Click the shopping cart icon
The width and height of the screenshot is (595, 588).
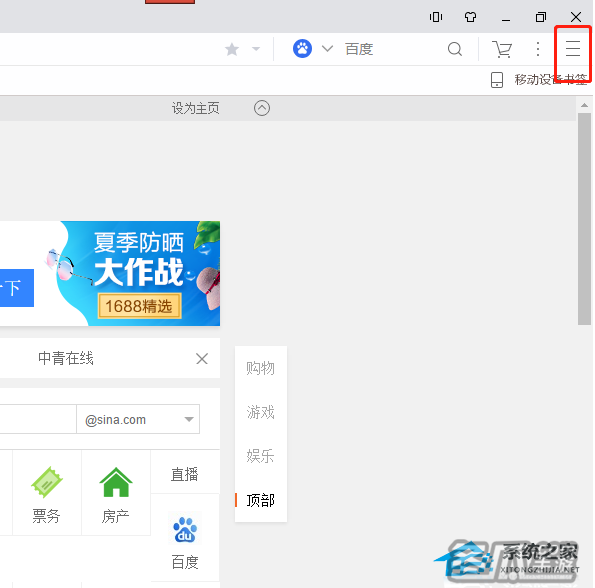(x=502, y=49)
